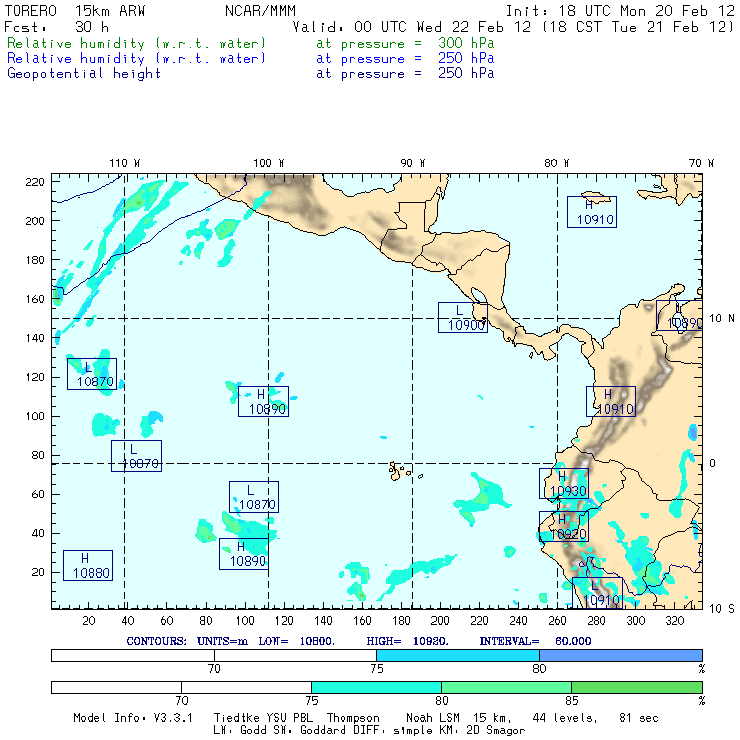
Task: Click the dark green above-85% lower bar segment
Action: (637, 687)
